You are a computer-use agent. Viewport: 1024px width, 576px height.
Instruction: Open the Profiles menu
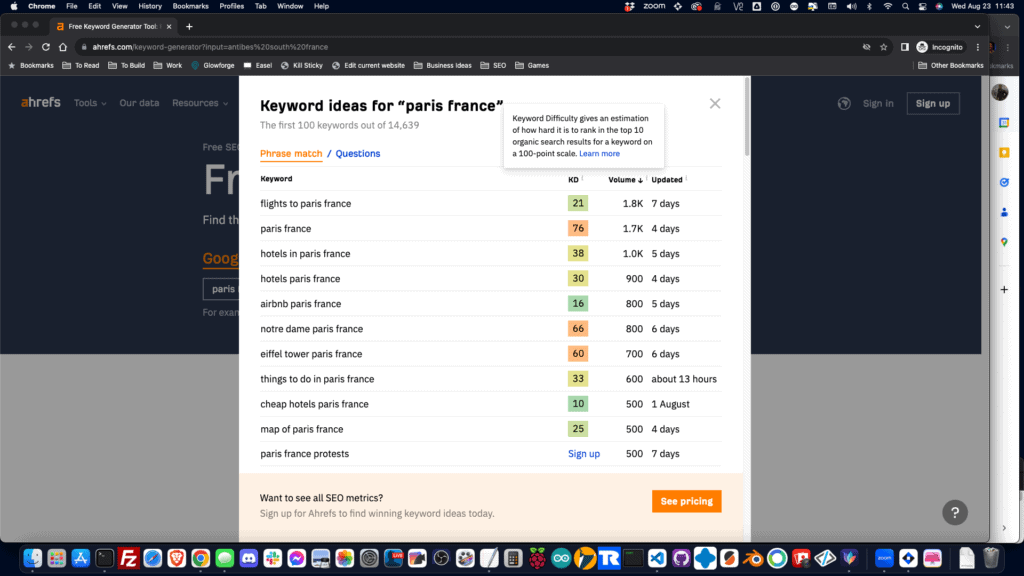tap(231, 7)
